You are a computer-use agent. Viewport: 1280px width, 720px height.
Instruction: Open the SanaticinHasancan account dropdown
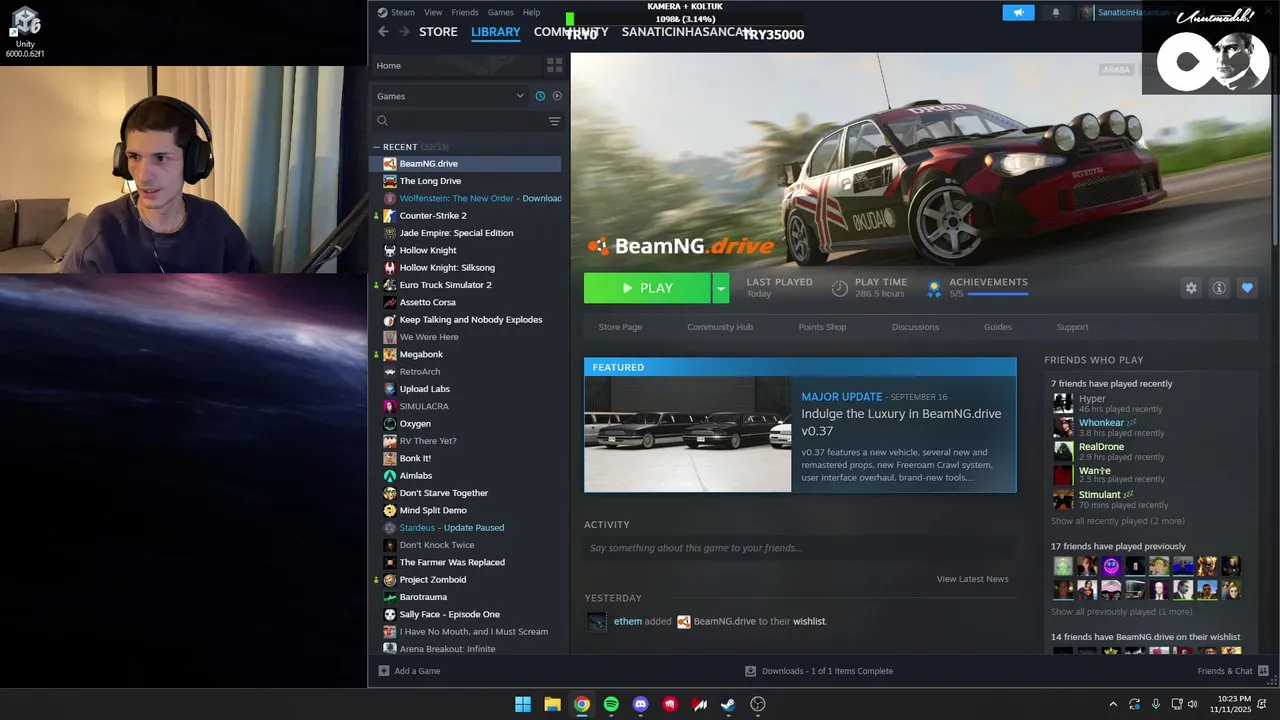pos(1126,12)
